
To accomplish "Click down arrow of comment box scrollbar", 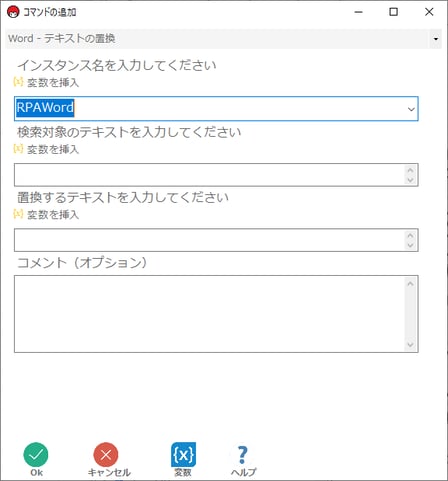I will pos(410,345).
